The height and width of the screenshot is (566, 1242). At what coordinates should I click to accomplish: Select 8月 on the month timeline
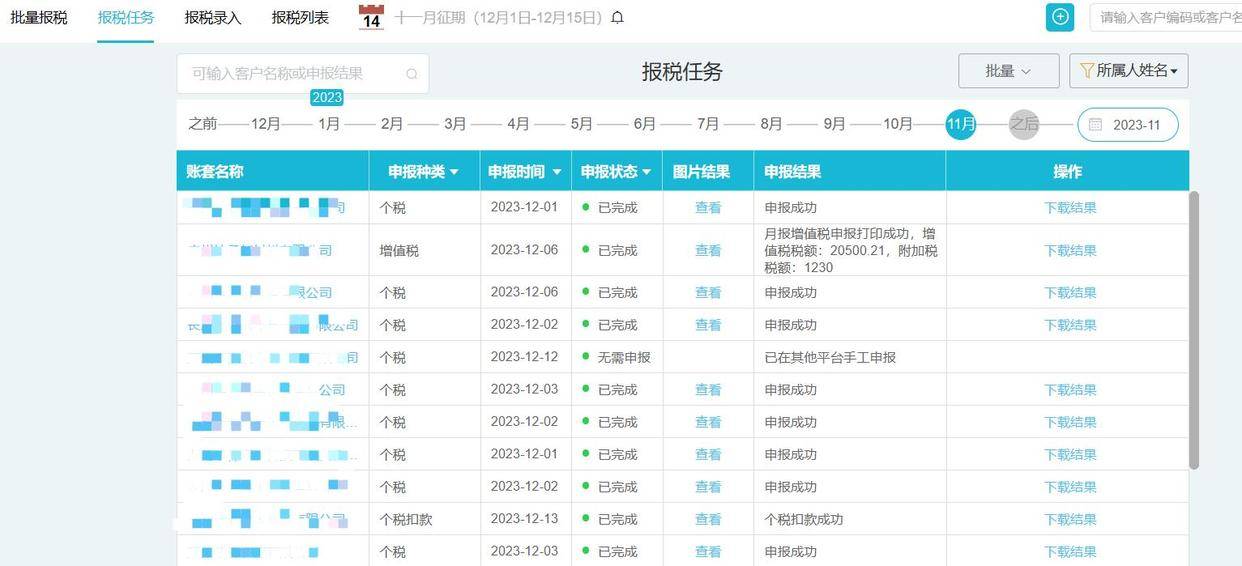pos(771,124)
